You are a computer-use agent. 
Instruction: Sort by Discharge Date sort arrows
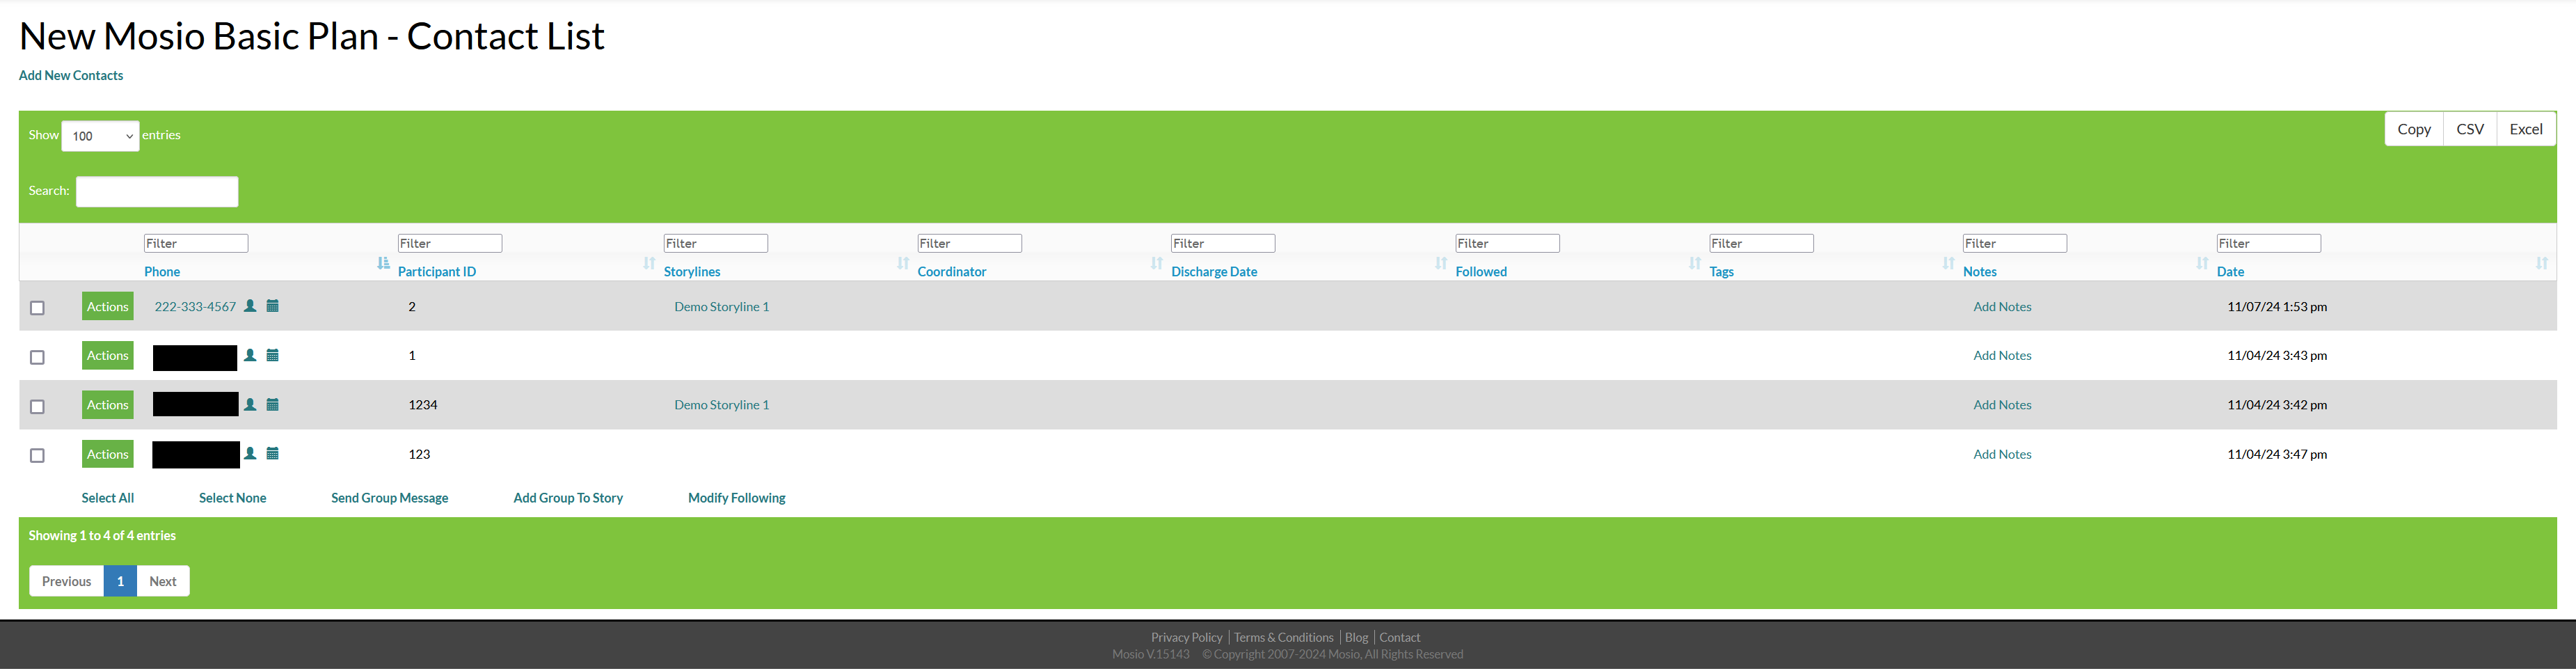coord(1441,264)
